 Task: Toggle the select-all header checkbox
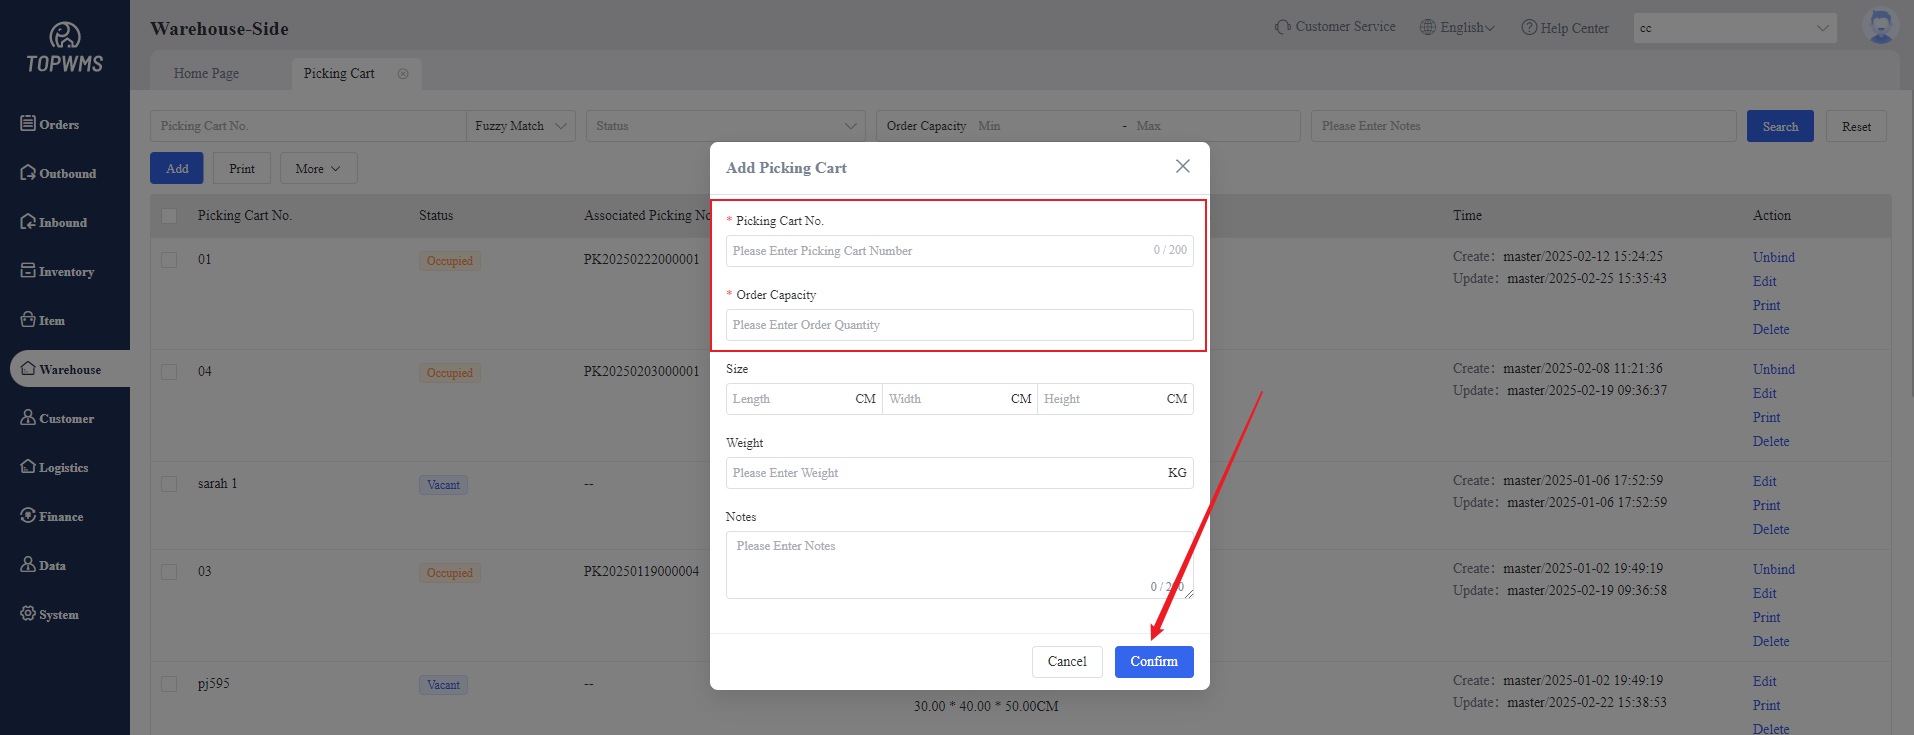(169, 216)
